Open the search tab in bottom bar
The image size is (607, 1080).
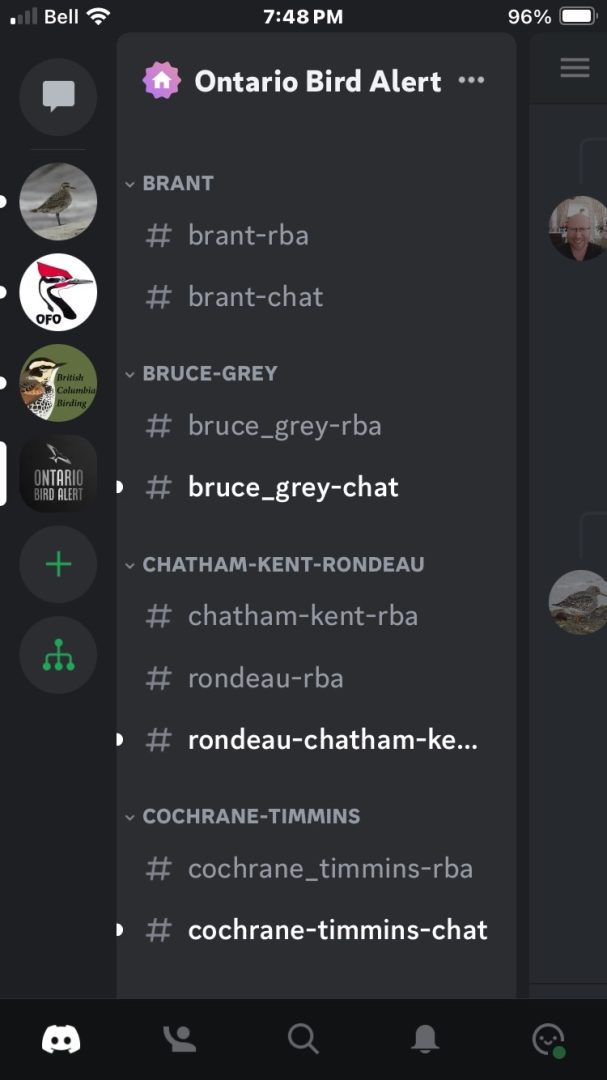pos(303,1039)
